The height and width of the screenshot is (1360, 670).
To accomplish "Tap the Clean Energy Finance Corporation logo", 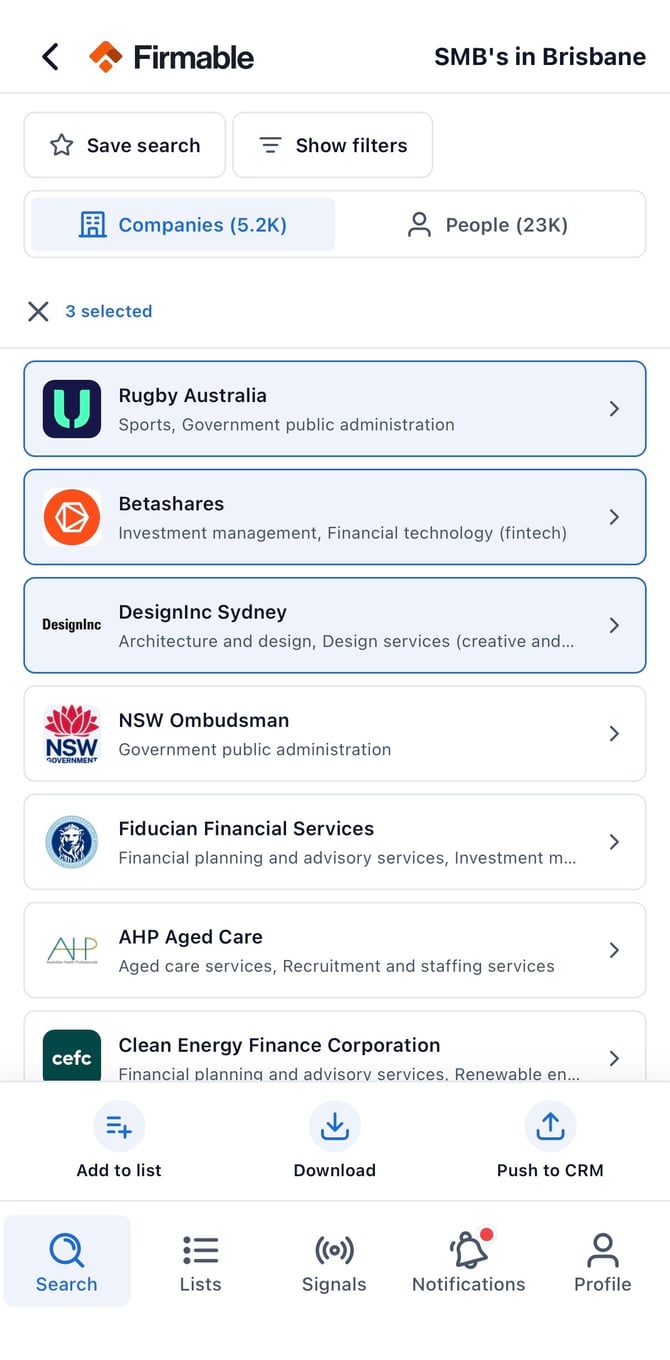I will [72, 1055].
